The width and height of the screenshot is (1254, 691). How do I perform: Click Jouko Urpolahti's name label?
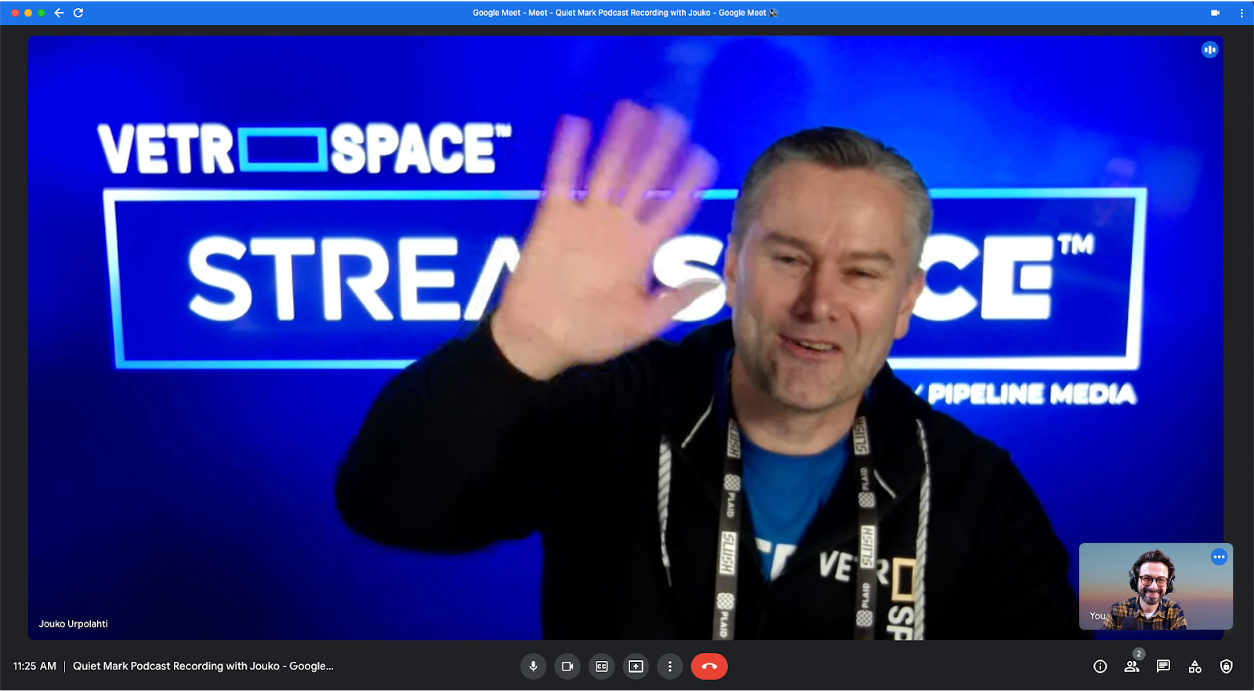73,624
